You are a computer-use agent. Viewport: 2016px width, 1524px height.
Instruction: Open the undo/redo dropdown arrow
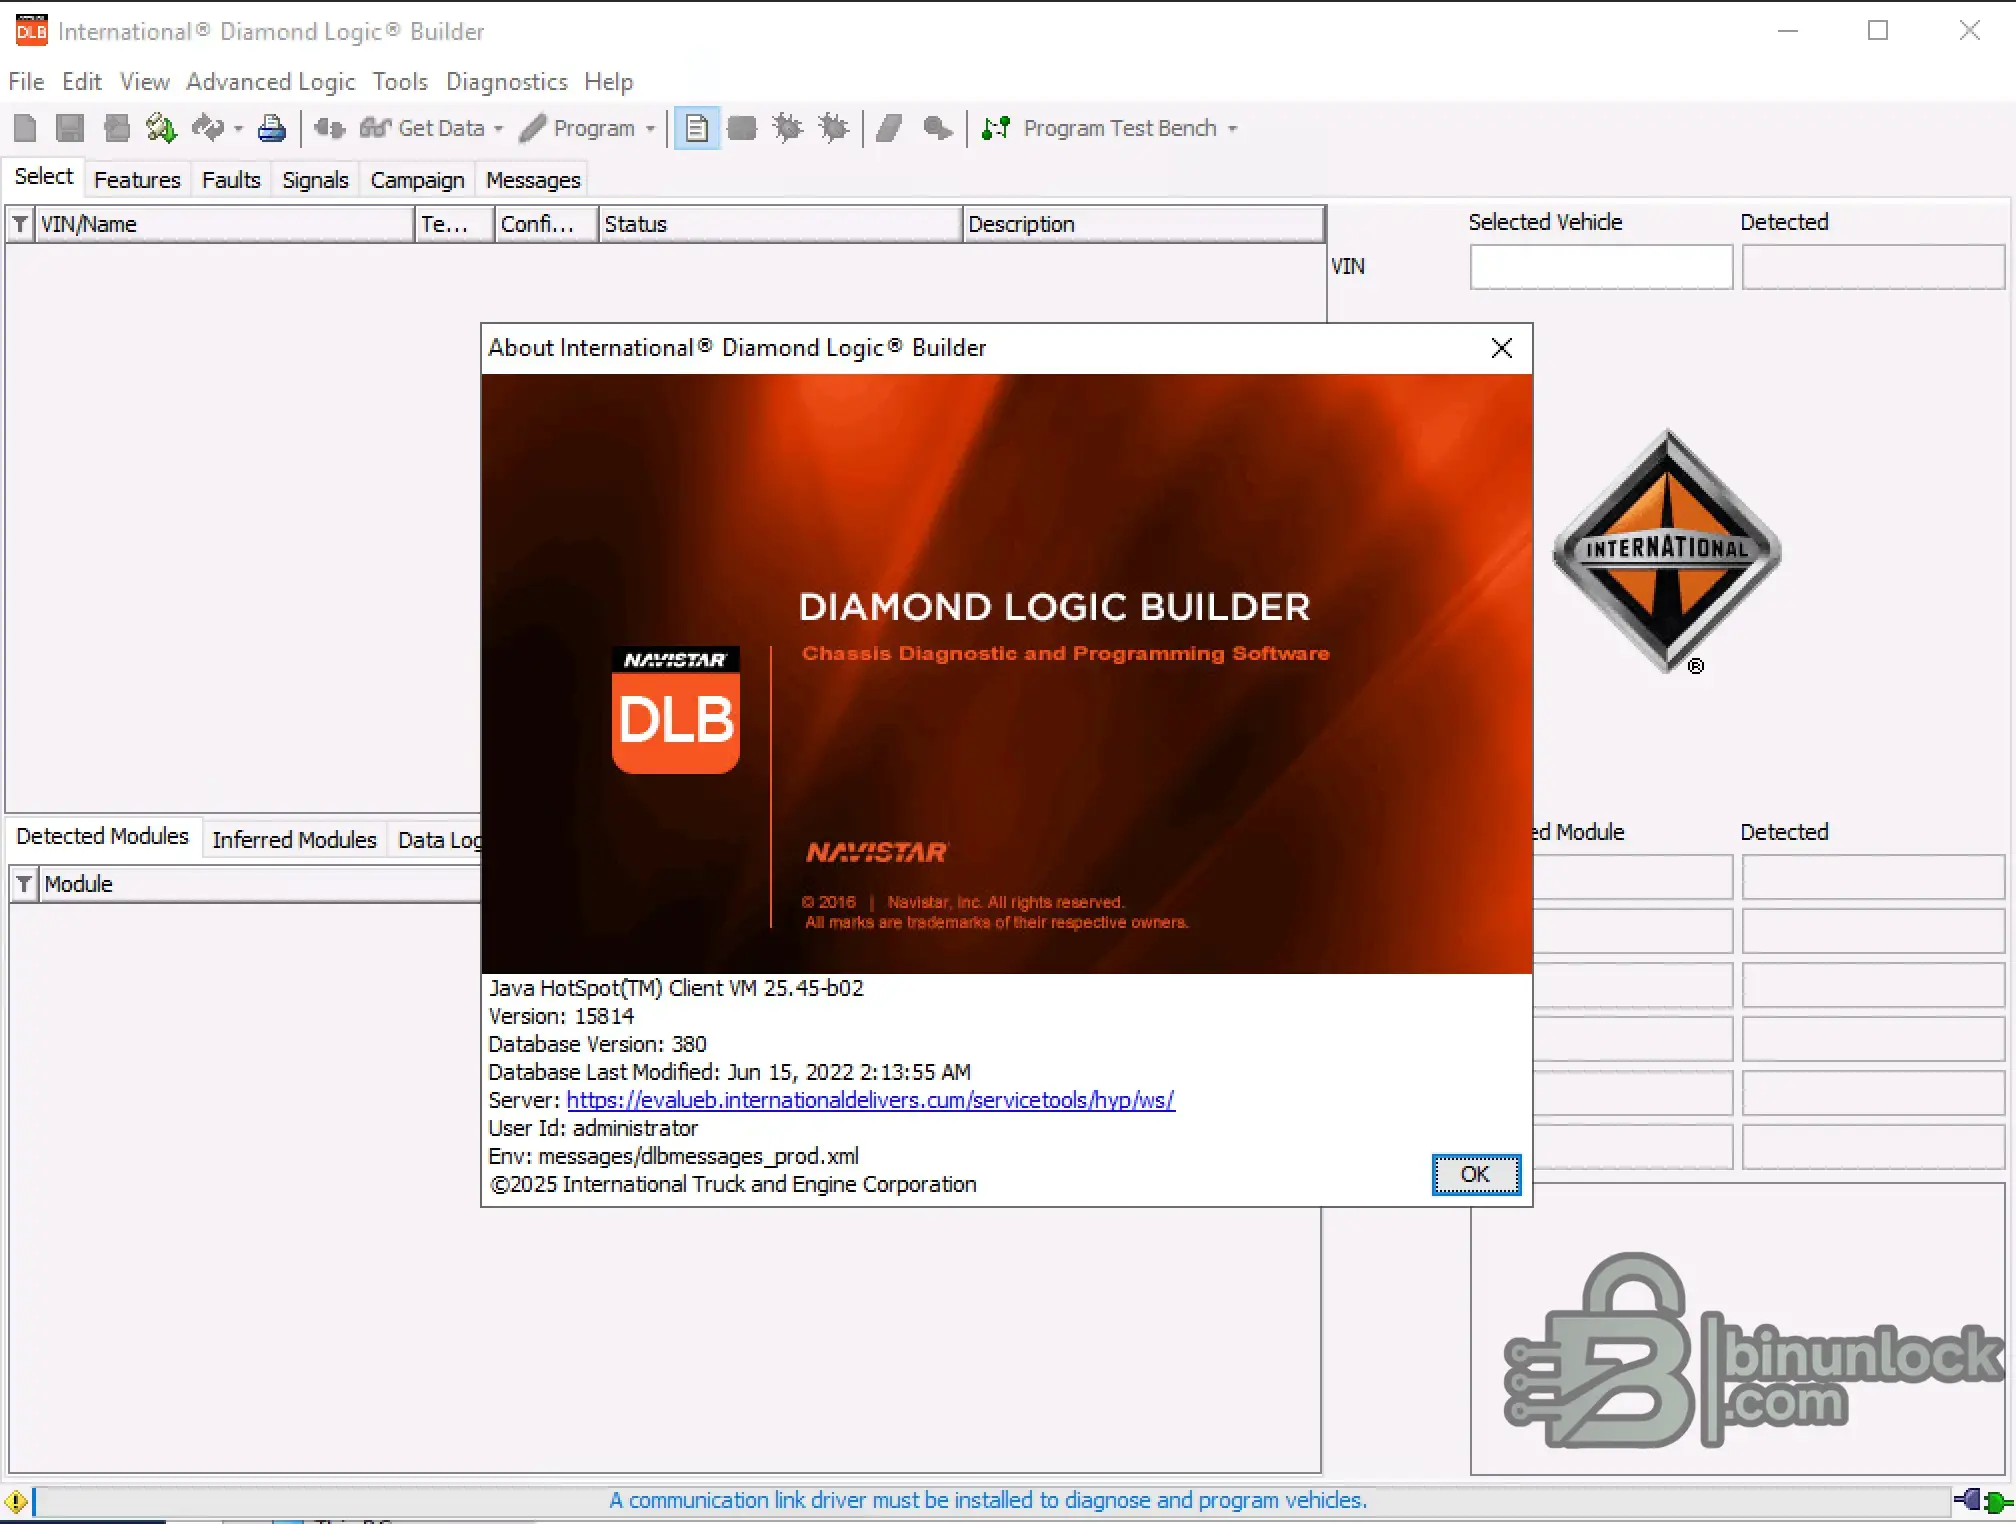pos(238,129)
